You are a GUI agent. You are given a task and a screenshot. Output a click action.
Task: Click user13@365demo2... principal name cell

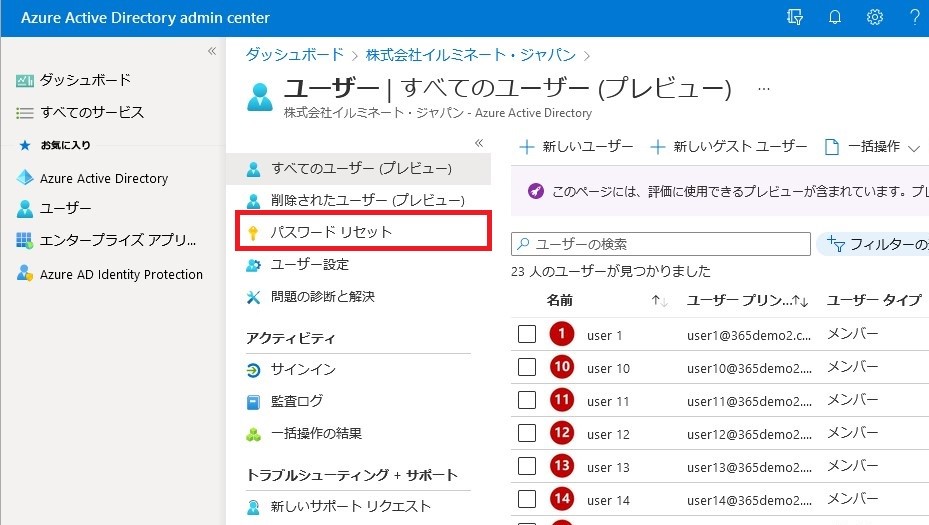coord(749,468)
